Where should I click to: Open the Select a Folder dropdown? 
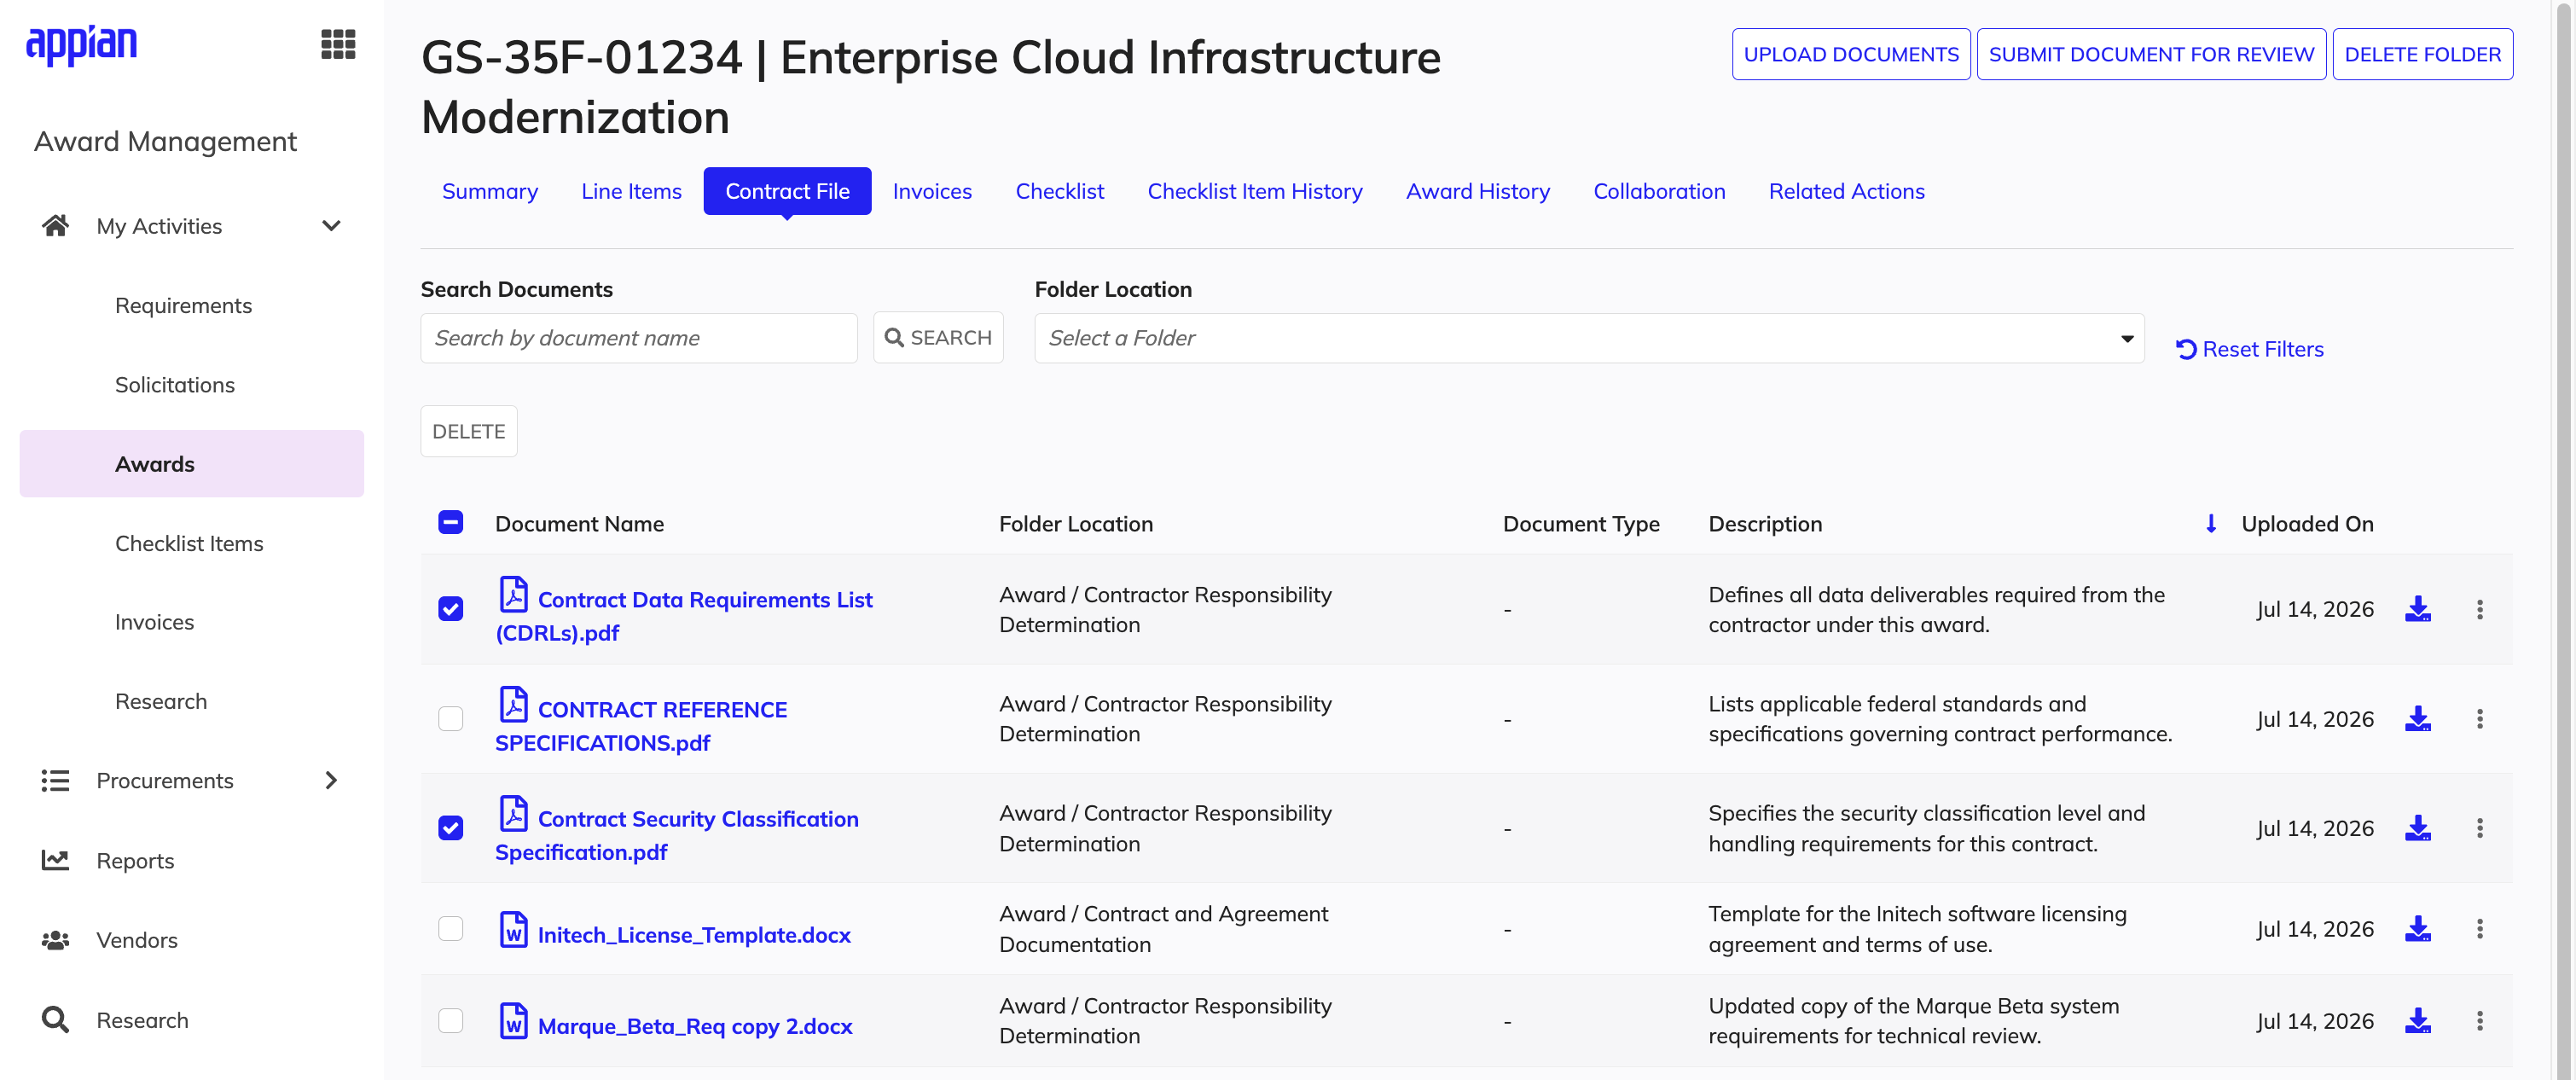pos(1588,338)
